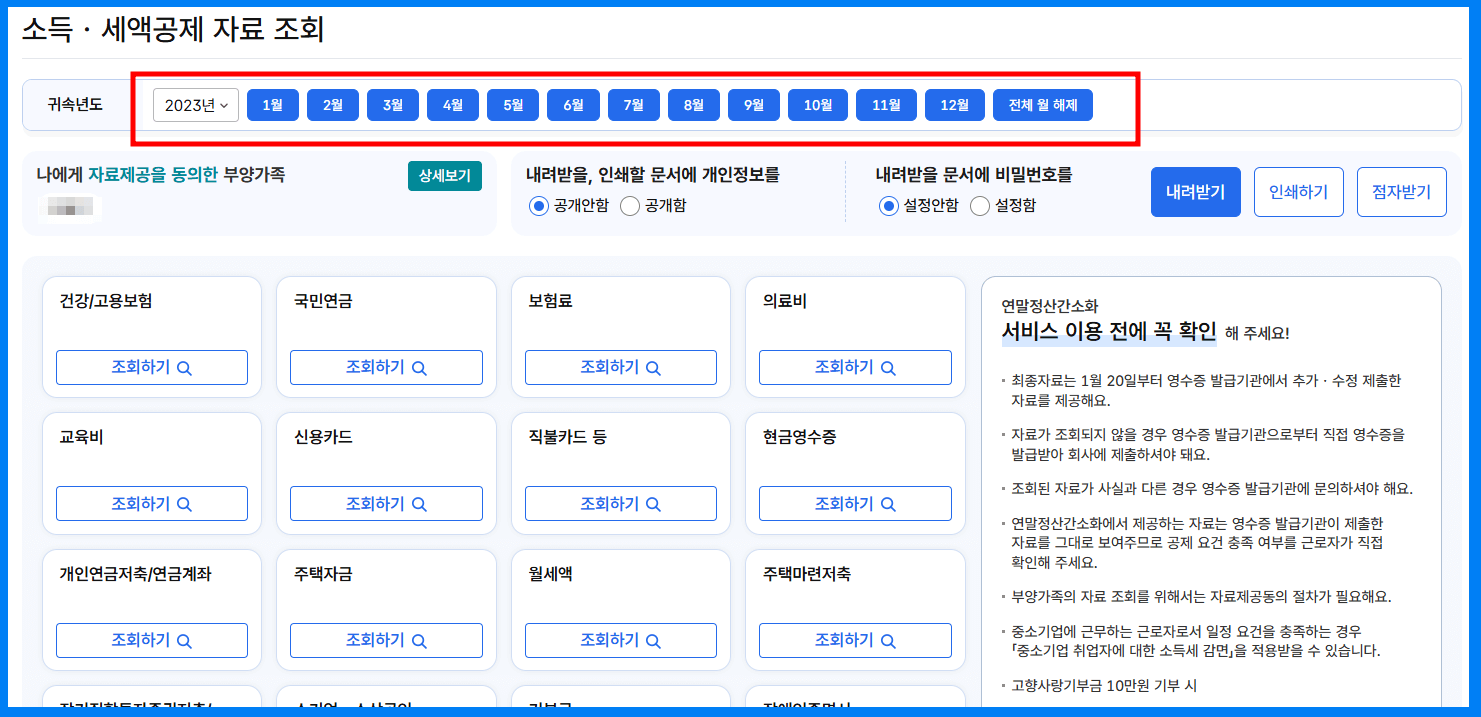Click 전체 월 해제 to deselect months
The image size is (1481, 717).
tap(1042, 105)
